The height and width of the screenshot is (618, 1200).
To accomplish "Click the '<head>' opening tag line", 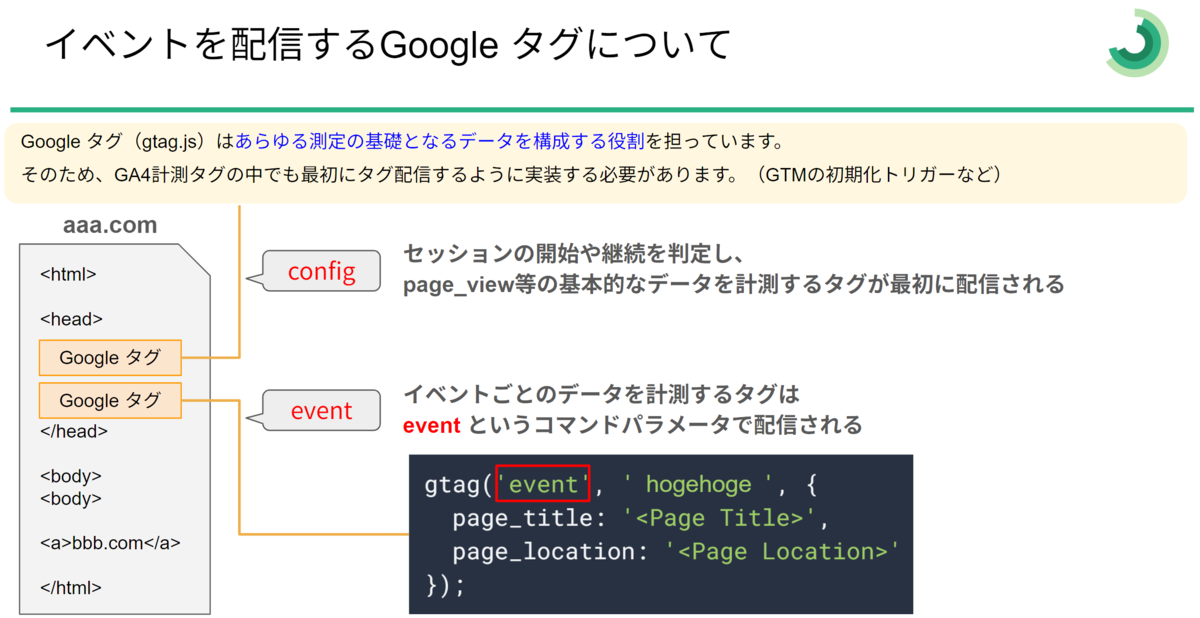I will [x=71, y=319].
